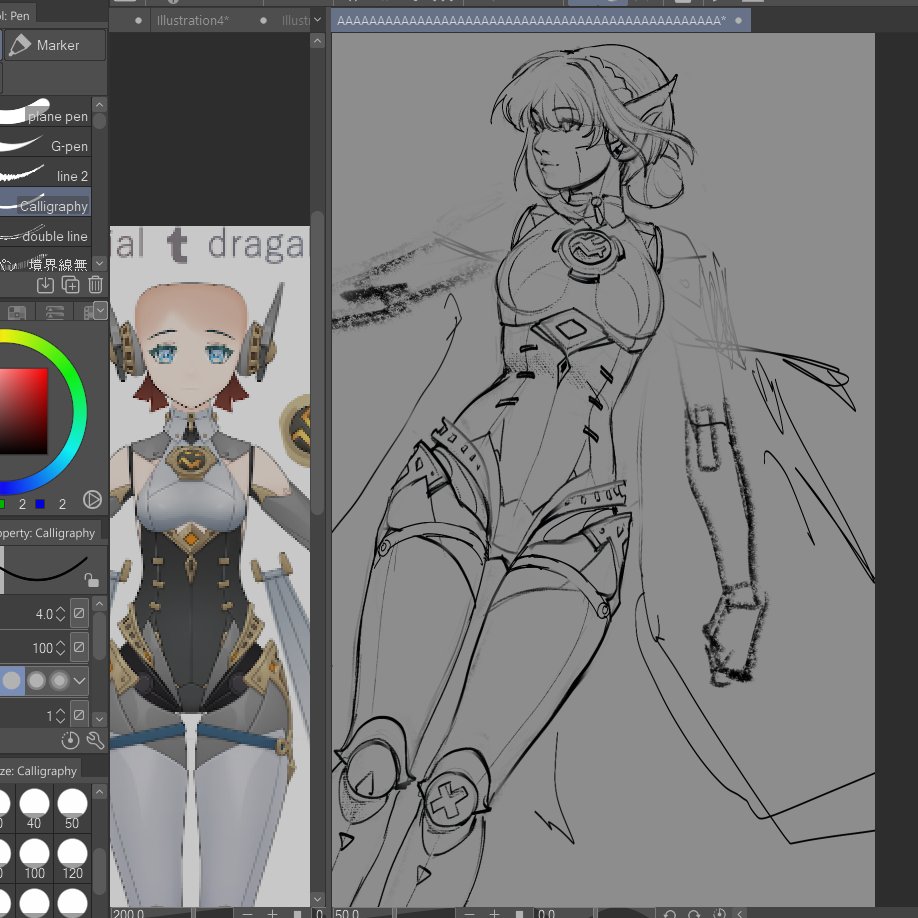Open sub tool detail wrench icon

click(x=95, y=741)
